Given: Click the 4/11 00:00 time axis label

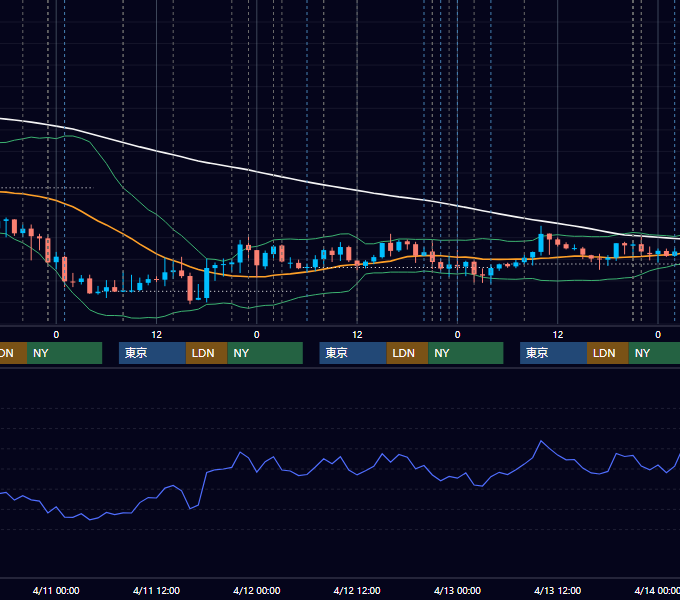Looking at the screenshot, I should pos(56,590).
